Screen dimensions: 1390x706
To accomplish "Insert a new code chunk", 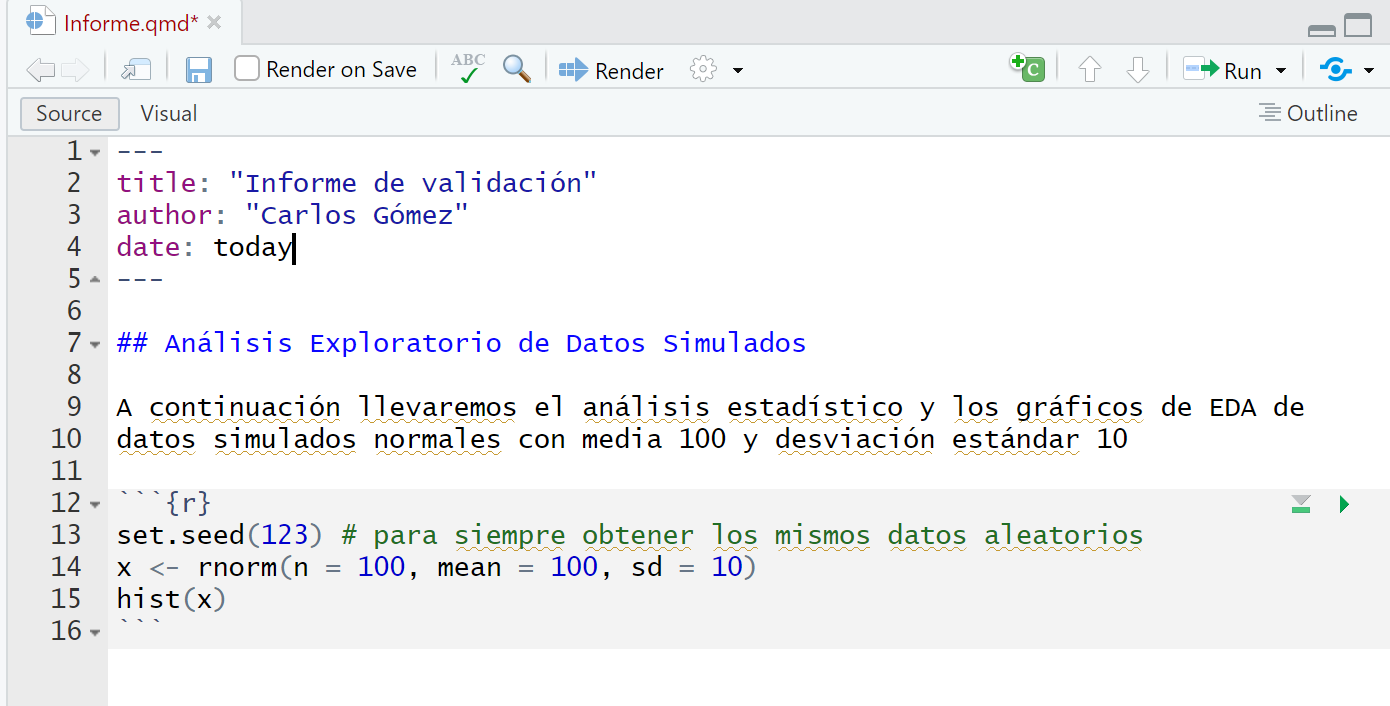I will tap(1027, 68).
